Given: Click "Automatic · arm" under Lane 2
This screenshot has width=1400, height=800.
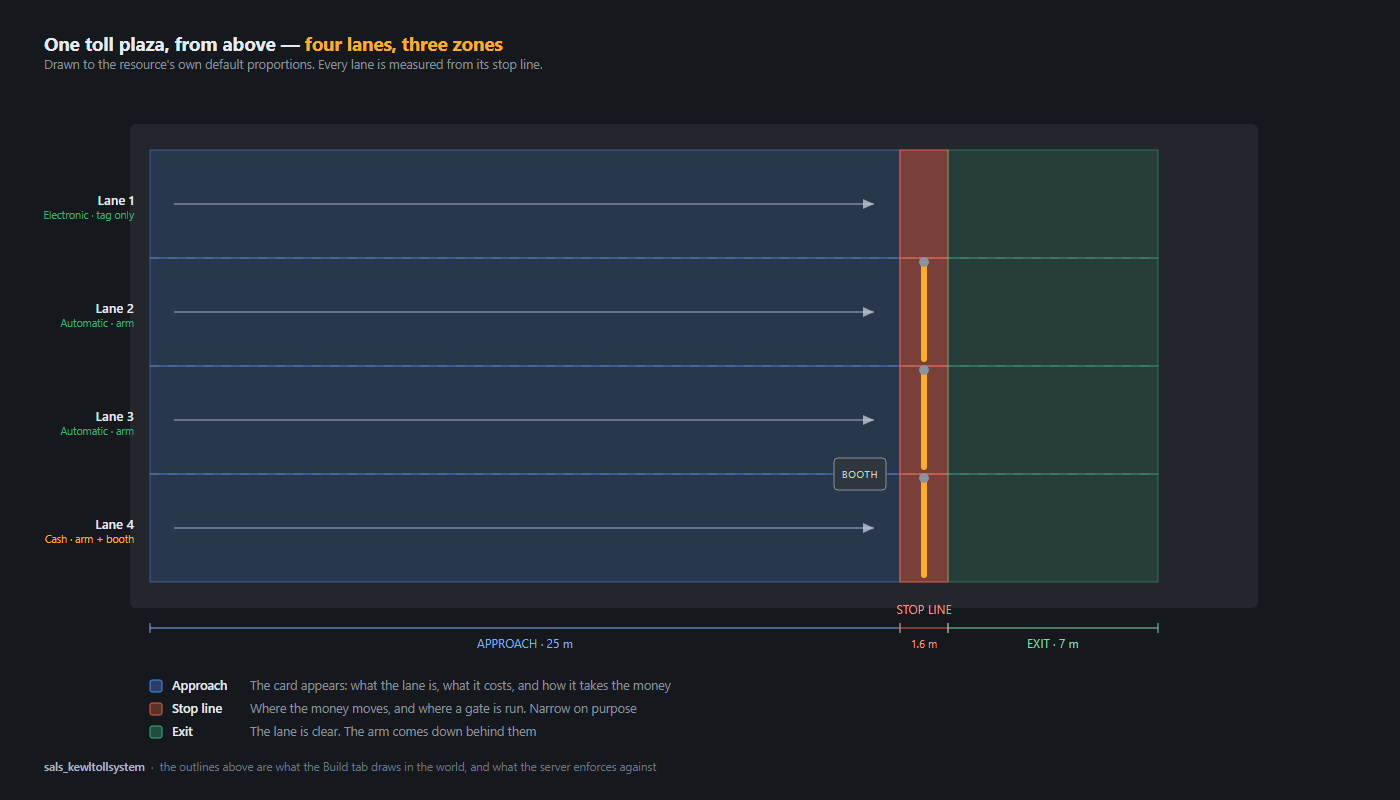Looking at the screenshot, I should pos(97,323).
